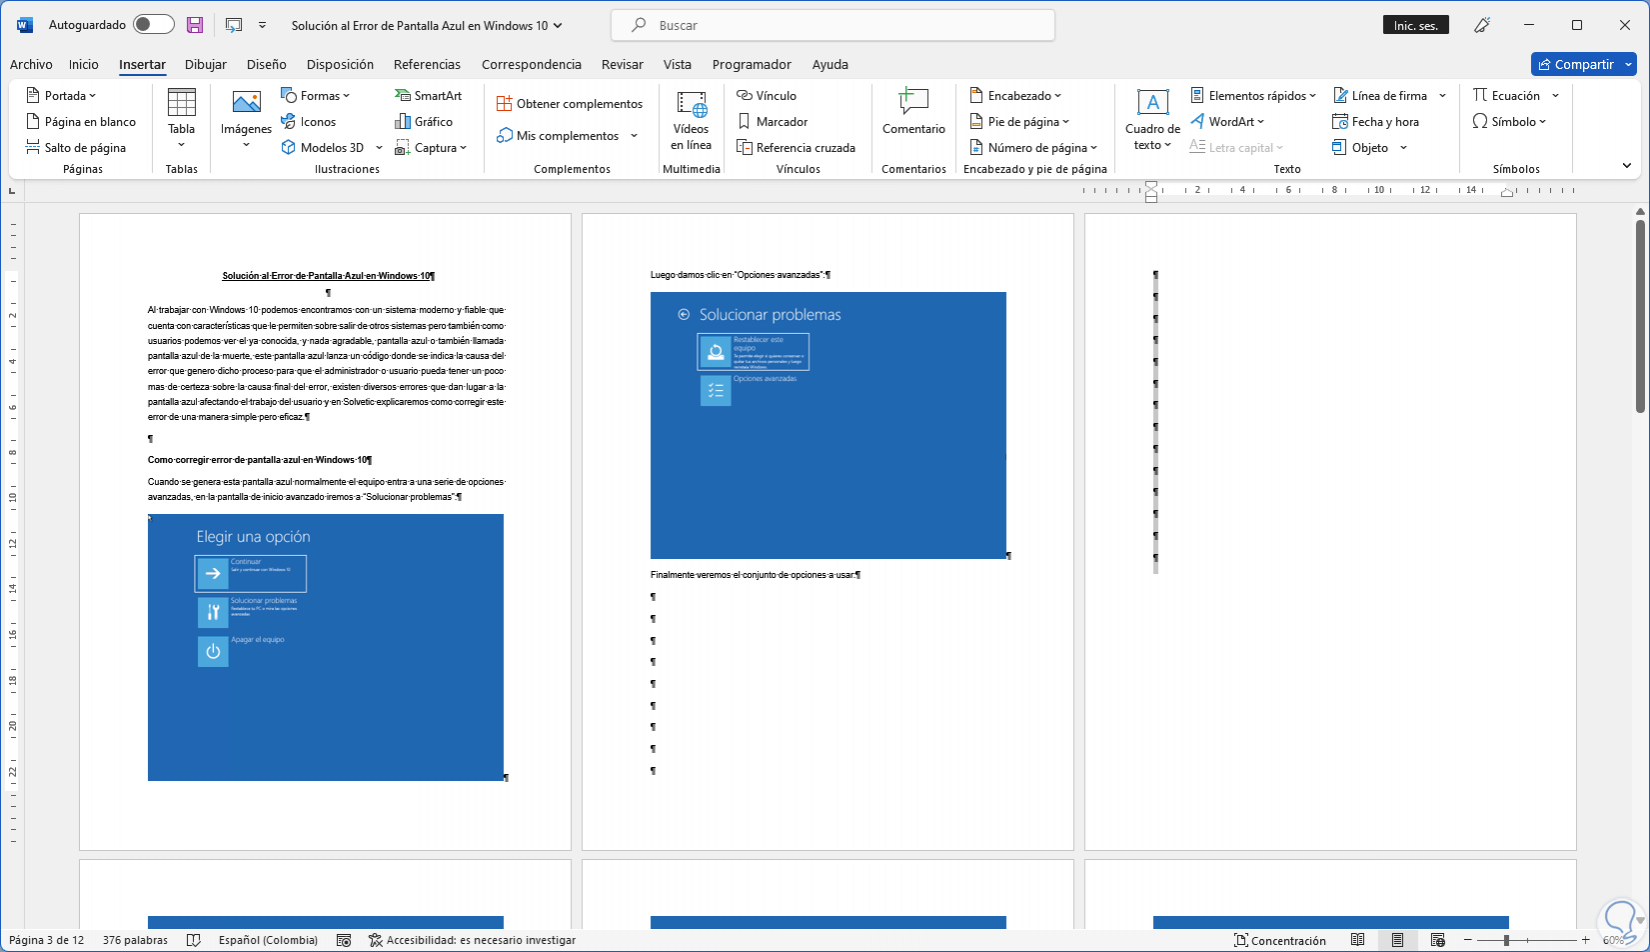The width and height of the screenshot is (1650, 952).
Task: Insert a Página en blanco
Action: pyautogui.click(x=80, y=122)
